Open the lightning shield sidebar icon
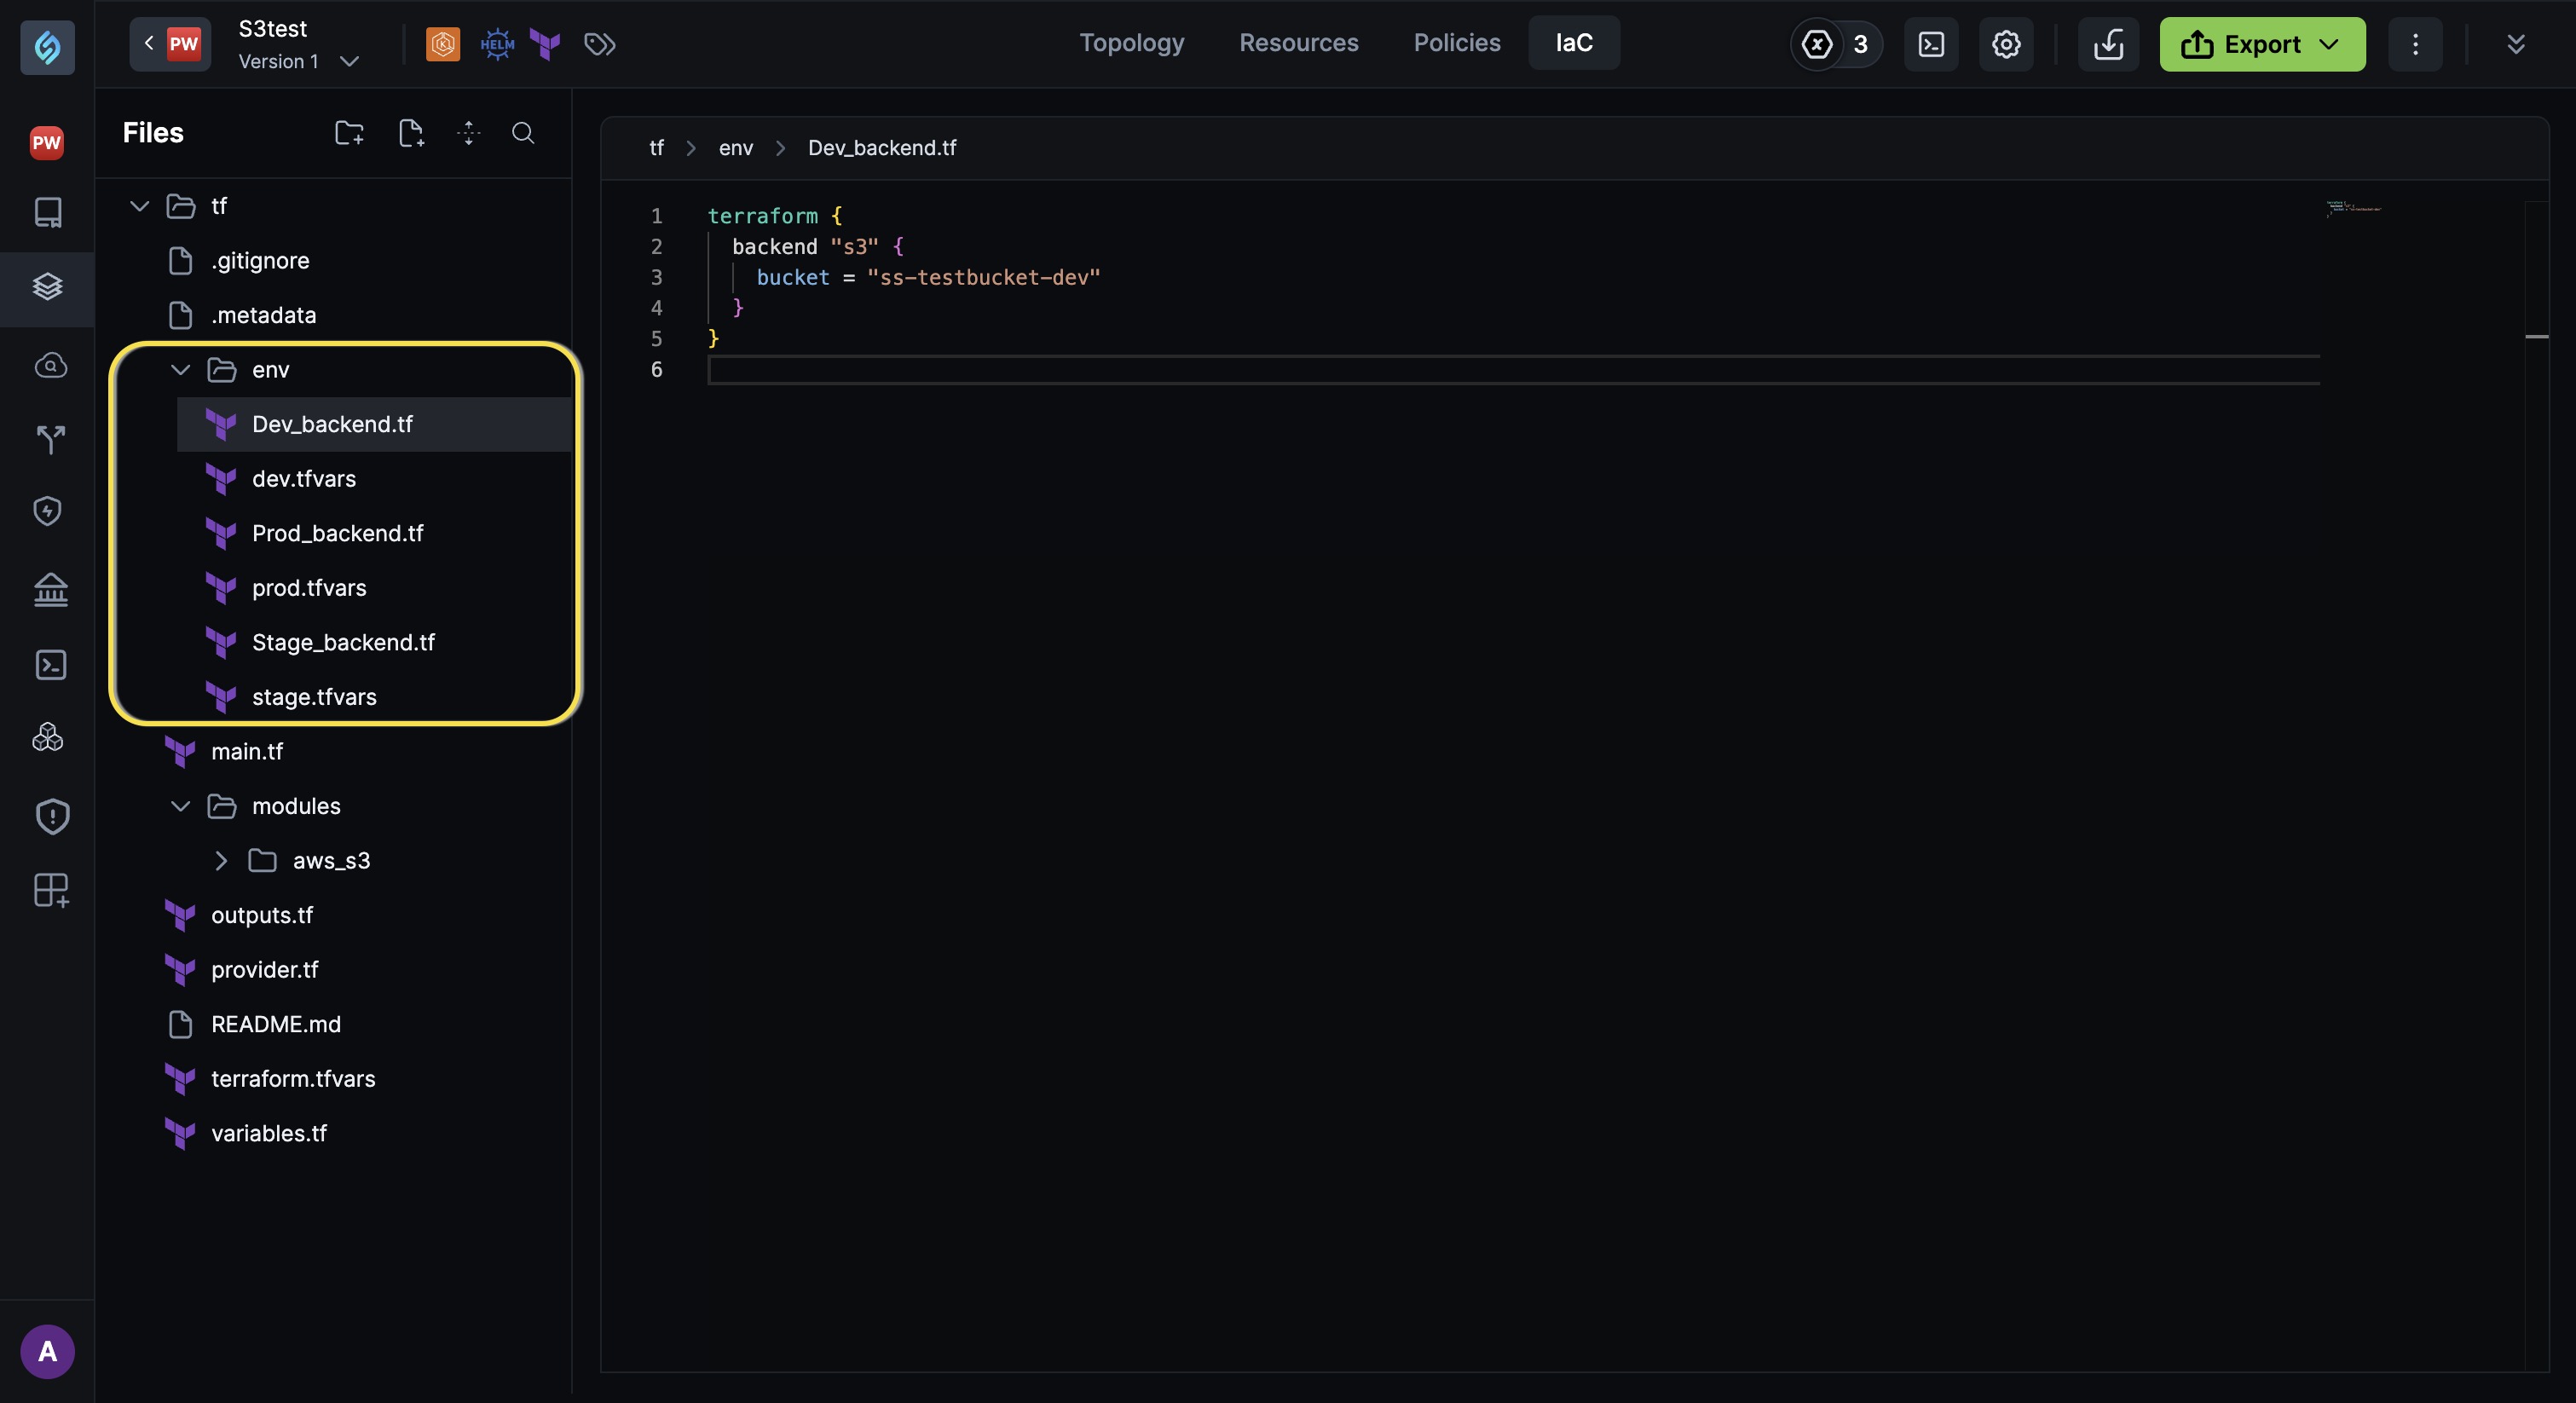This screenshot has width=2576, height=1403. coord(48,511)
